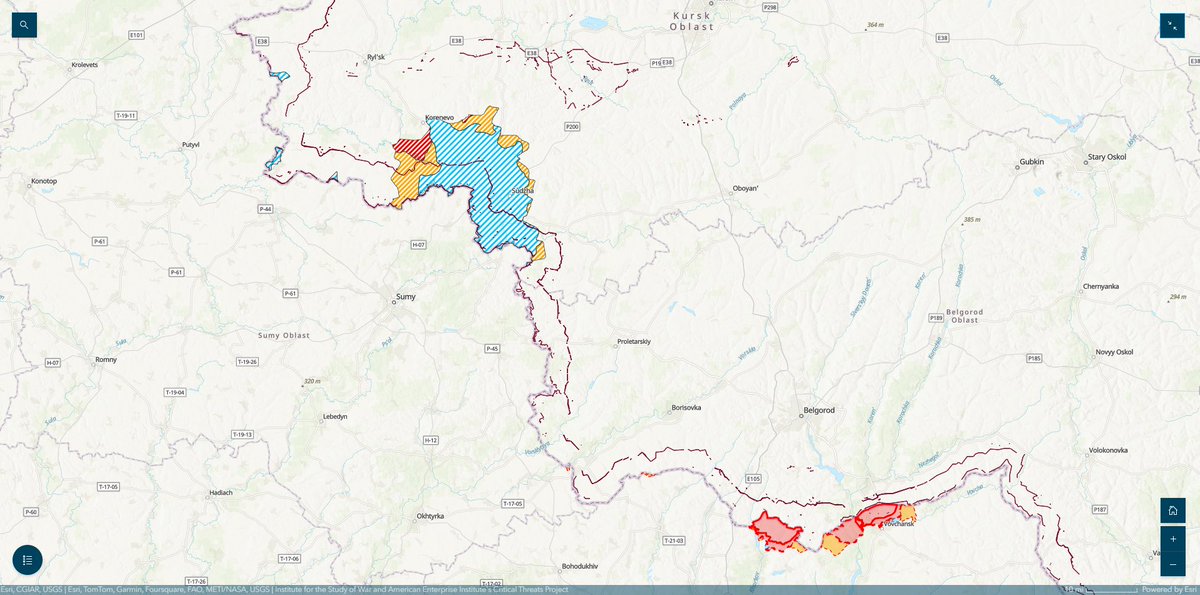Click the P-60 road shield
1200x595 pixels.
tap(31, 512)
